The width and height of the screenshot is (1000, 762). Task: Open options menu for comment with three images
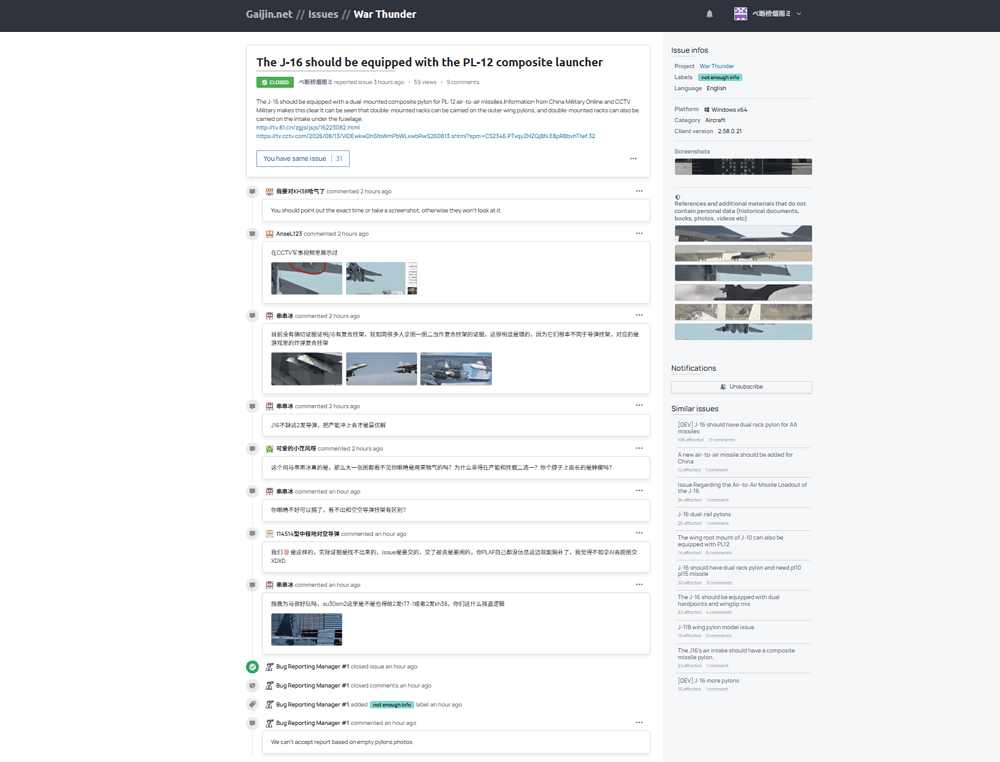pos(639,316)
